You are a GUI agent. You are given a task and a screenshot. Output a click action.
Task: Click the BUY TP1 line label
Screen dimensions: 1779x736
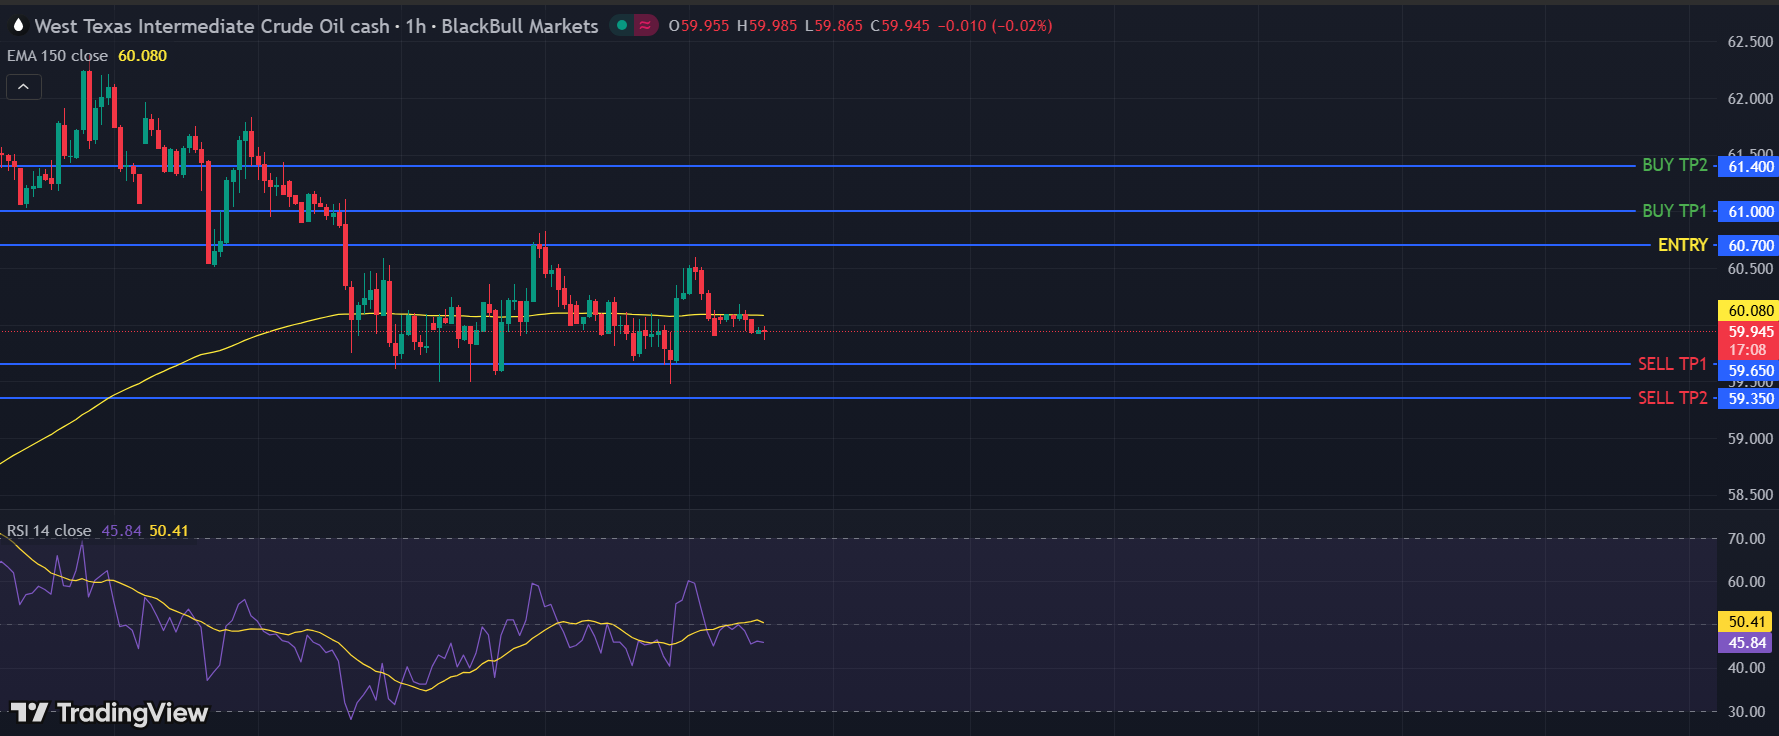coord(1674,211)
